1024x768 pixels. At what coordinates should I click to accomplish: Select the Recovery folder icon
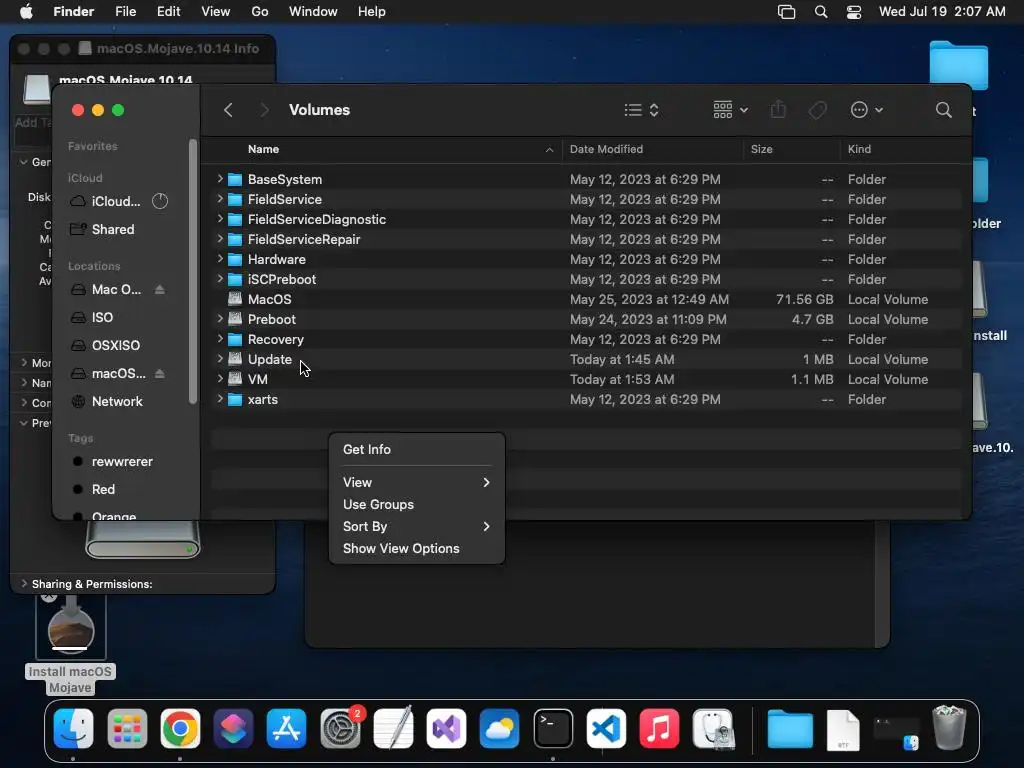tap(235, 340)
